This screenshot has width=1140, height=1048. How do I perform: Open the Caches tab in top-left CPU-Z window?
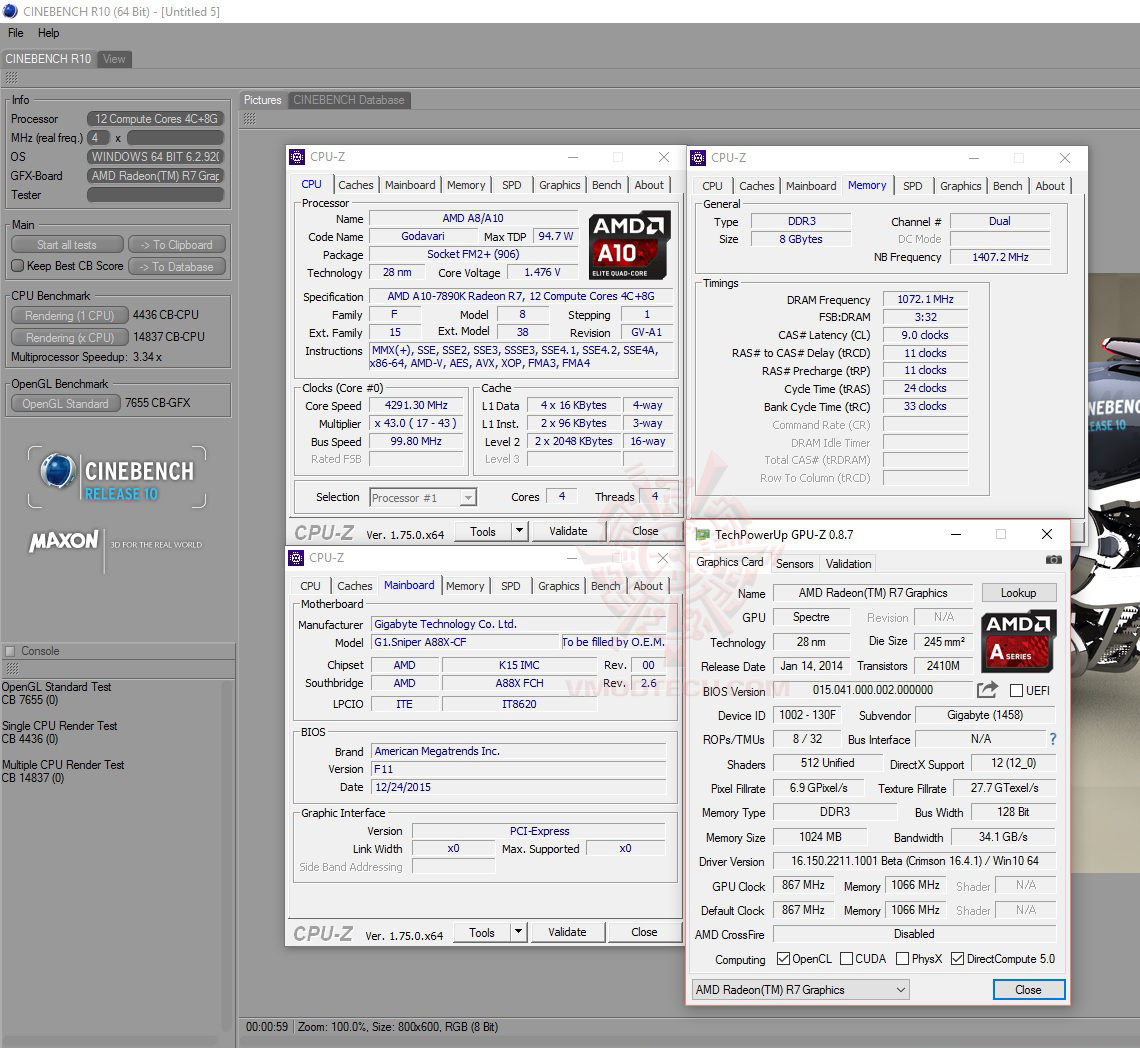tap(356, 185)
